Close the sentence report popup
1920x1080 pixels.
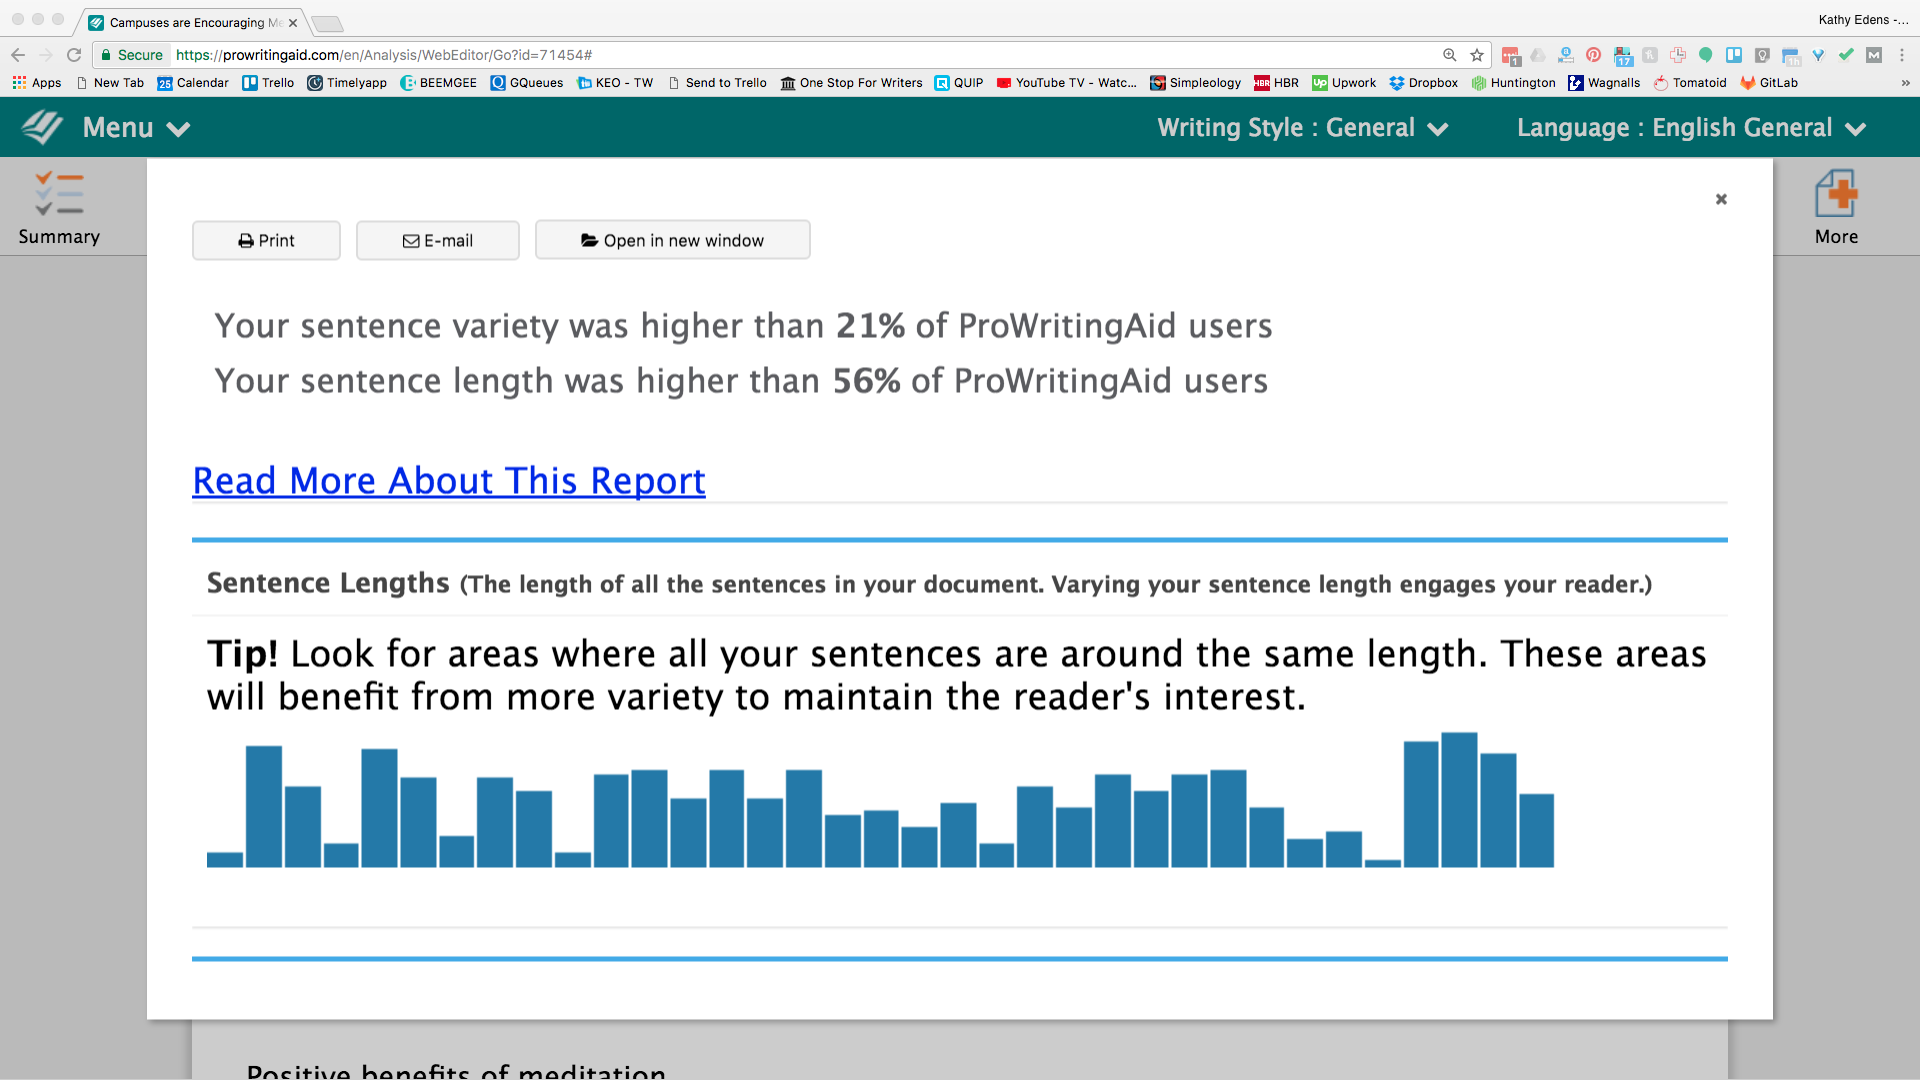pyautogui.click(x=1721, y=199)
